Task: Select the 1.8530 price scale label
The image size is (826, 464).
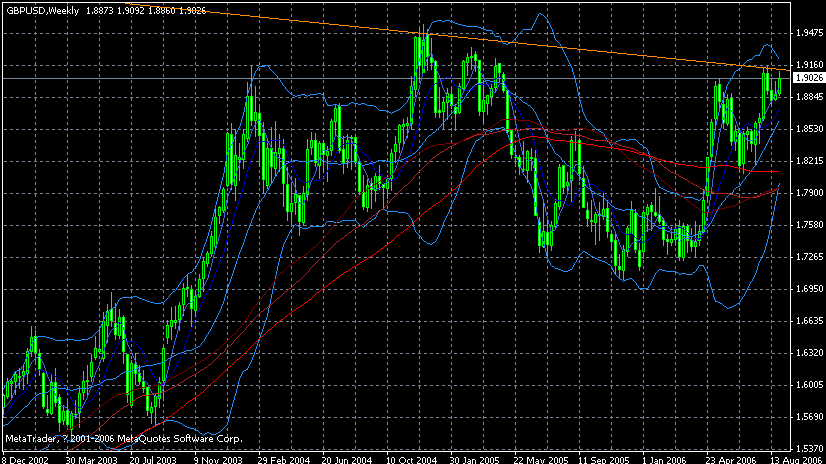Action: (x=810, y=129)
